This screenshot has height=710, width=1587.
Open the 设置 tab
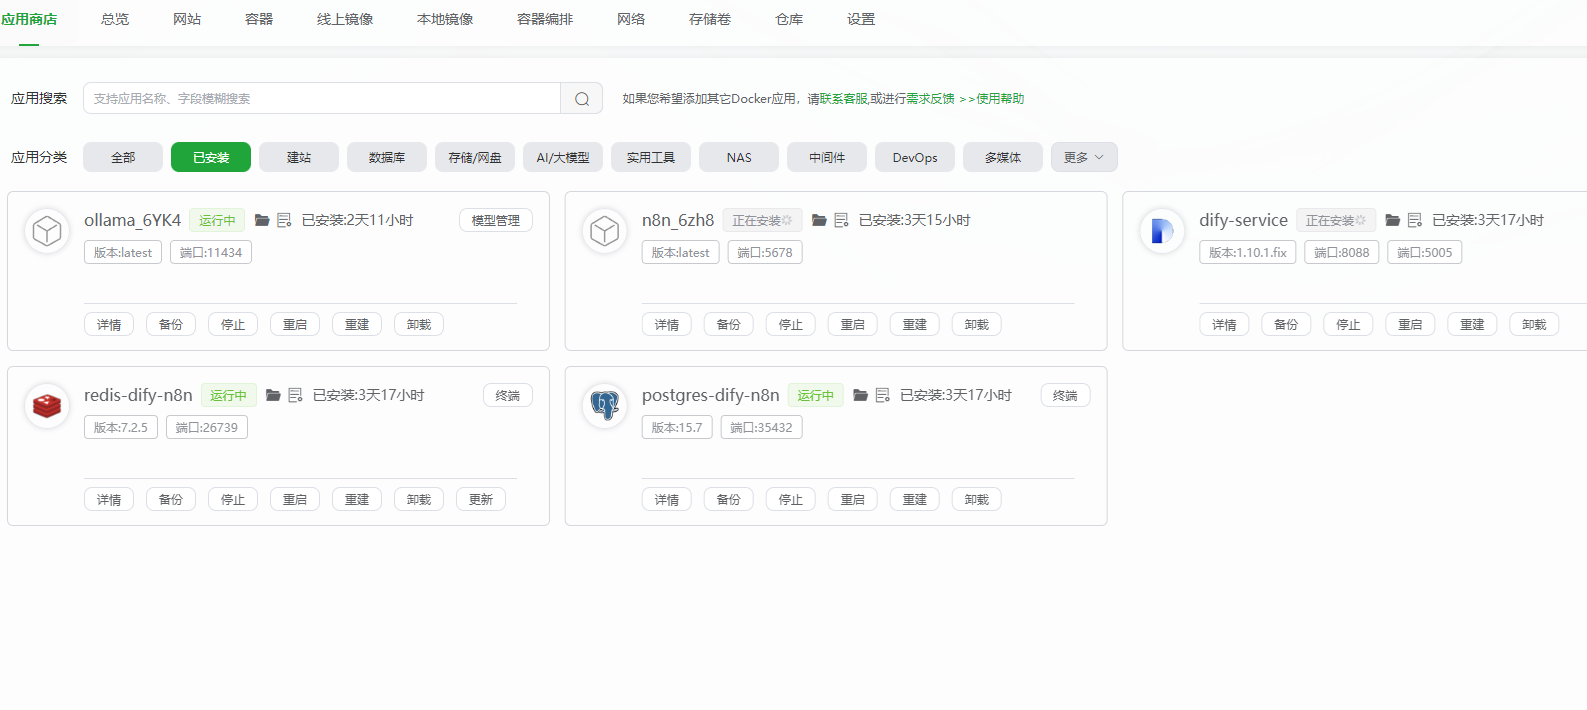pyautogui.click(x=861, y=19)
